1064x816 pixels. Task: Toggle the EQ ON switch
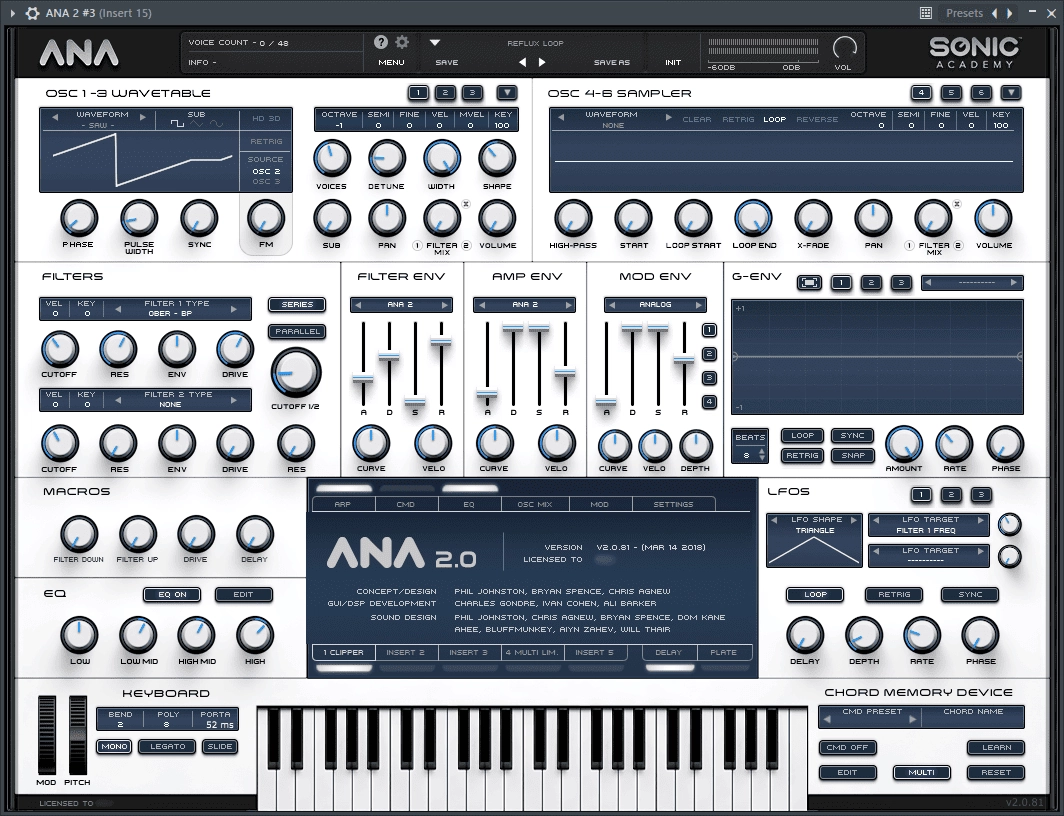[x=172, y=595]
